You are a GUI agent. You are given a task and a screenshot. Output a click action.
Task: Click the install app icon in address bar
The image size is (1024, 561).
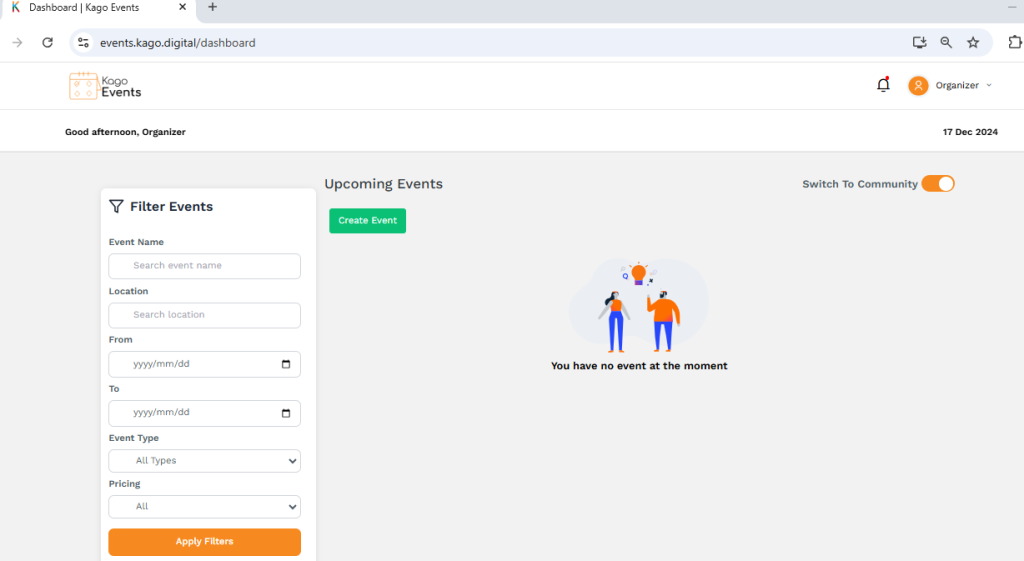919,43
